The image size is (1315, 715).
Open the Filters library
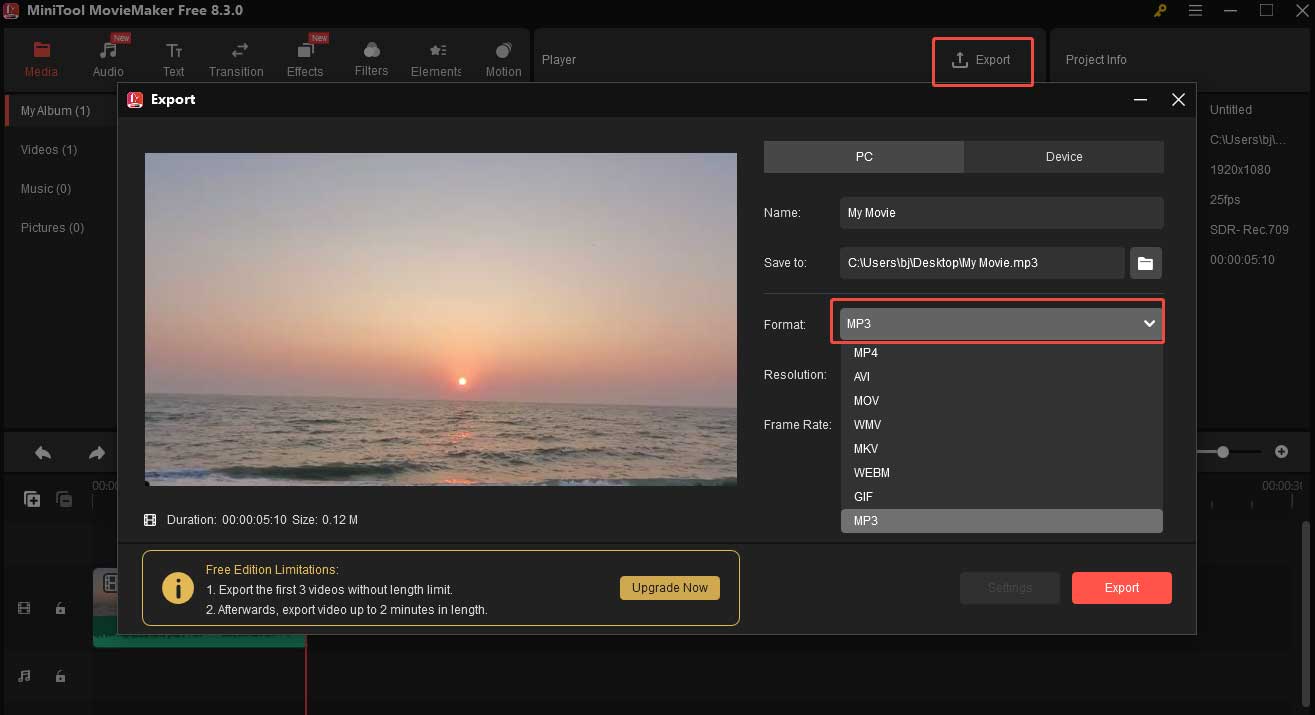point(371,59)
